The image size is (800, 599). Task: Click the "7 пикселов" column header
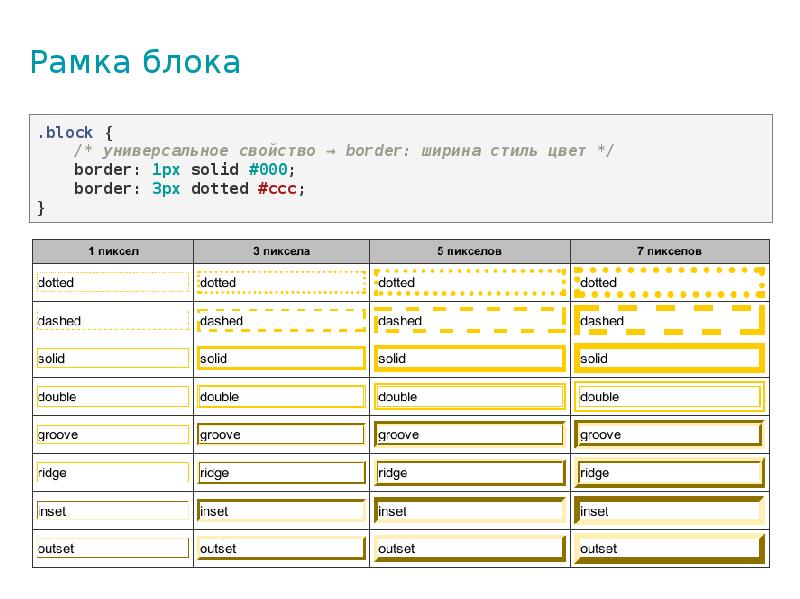[x=669, y=251]
